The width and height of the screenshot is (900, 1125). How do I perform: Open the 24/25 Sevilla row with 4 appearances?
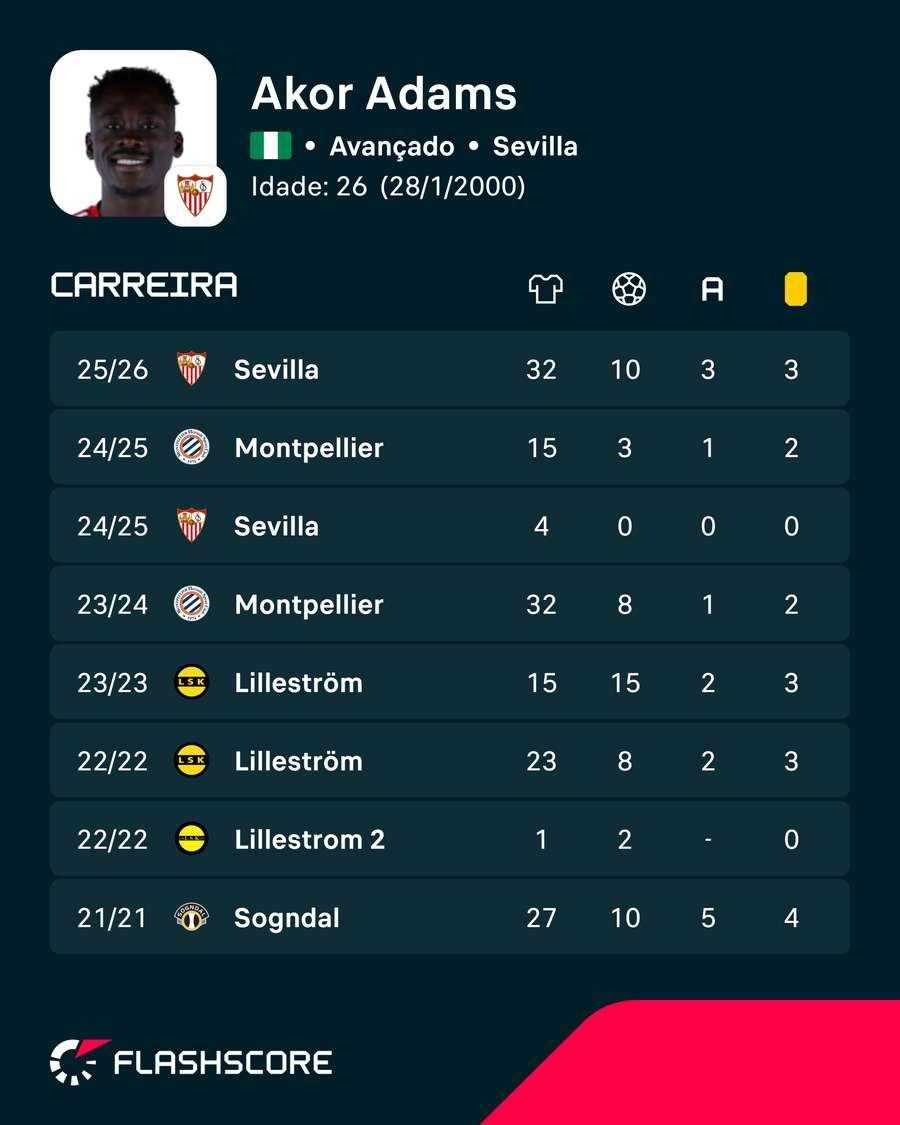[x=450, y=525]
